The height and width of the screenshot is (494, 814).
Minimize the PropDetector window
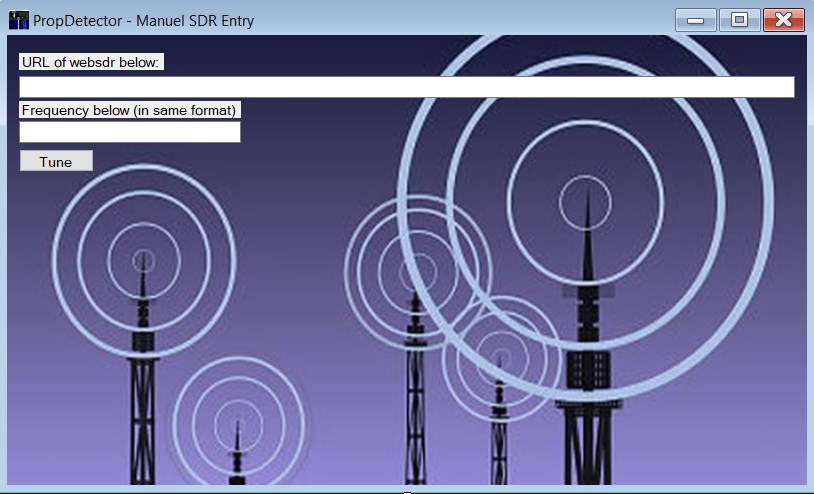pos(696,20)
